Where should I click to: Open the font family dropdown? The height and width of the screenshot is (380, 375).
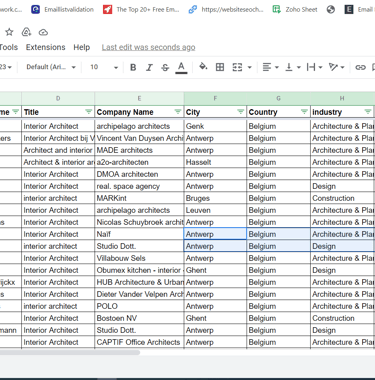click(51, 67)
